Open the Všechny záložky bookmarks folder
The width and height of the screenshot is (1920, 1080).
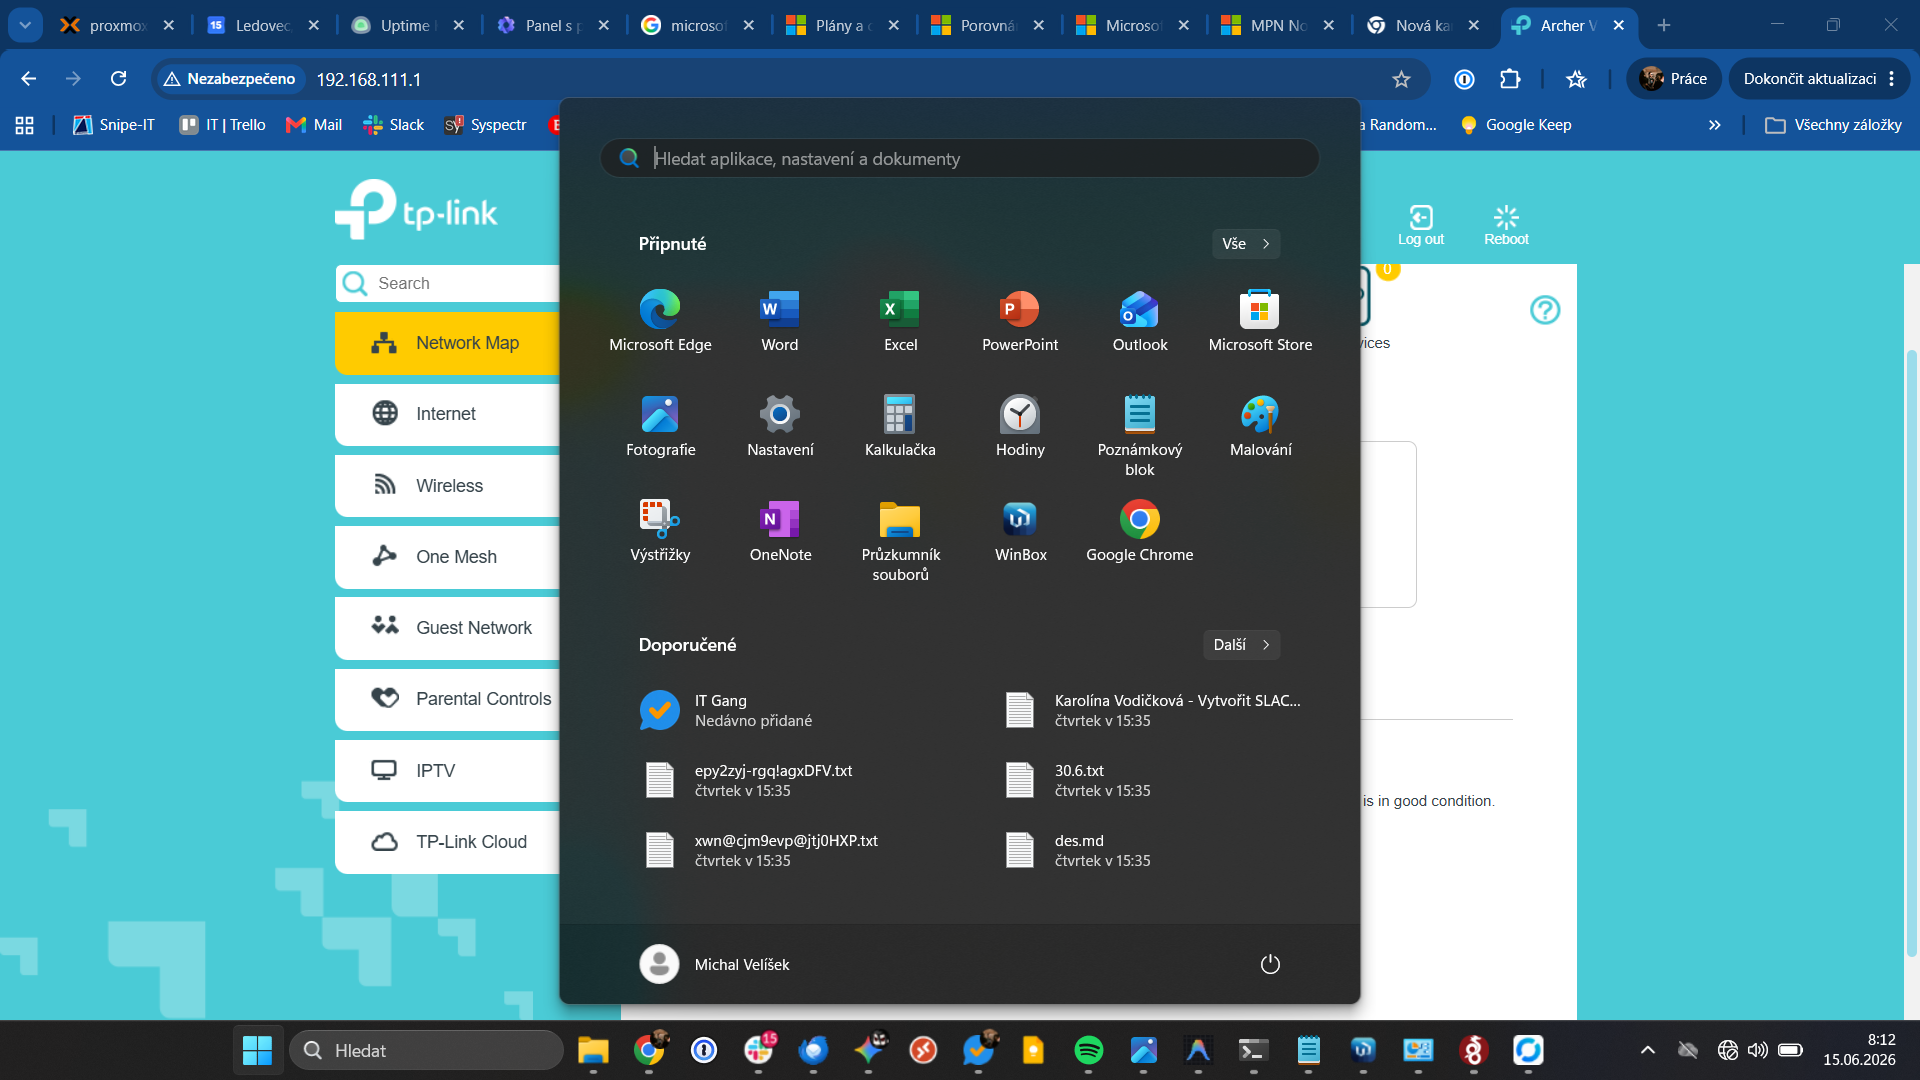pyautogui.click(x=1834, y=125)
